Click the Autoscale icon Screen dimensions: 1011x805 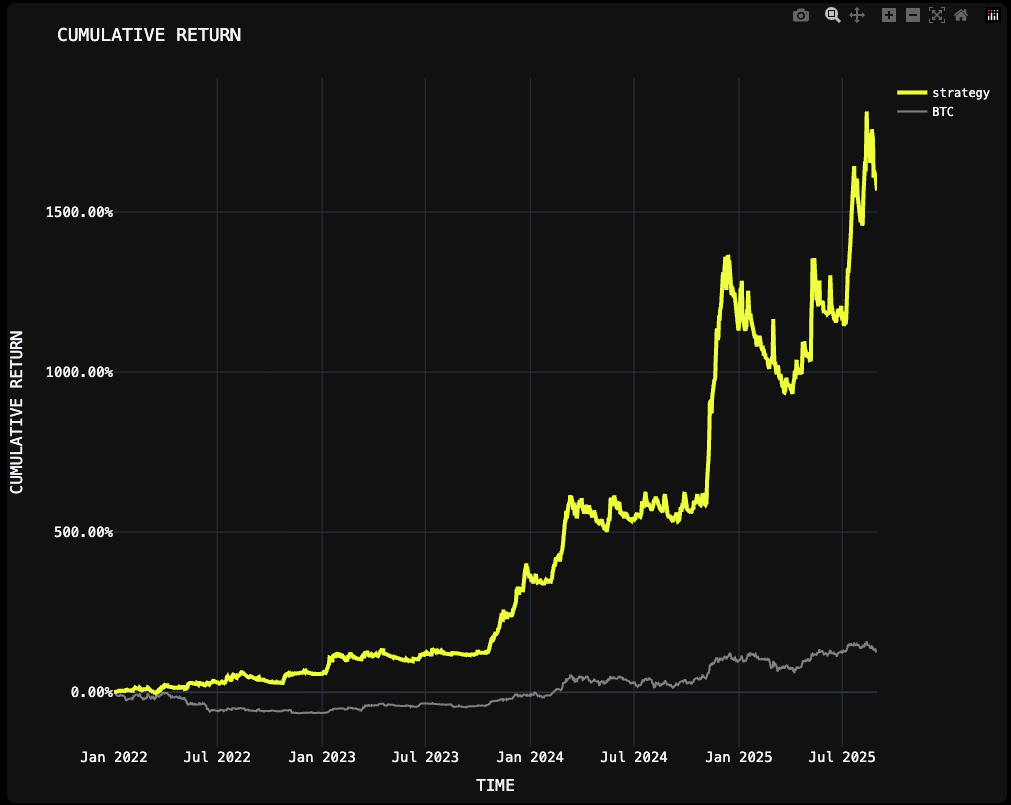(x=937, y=15)
